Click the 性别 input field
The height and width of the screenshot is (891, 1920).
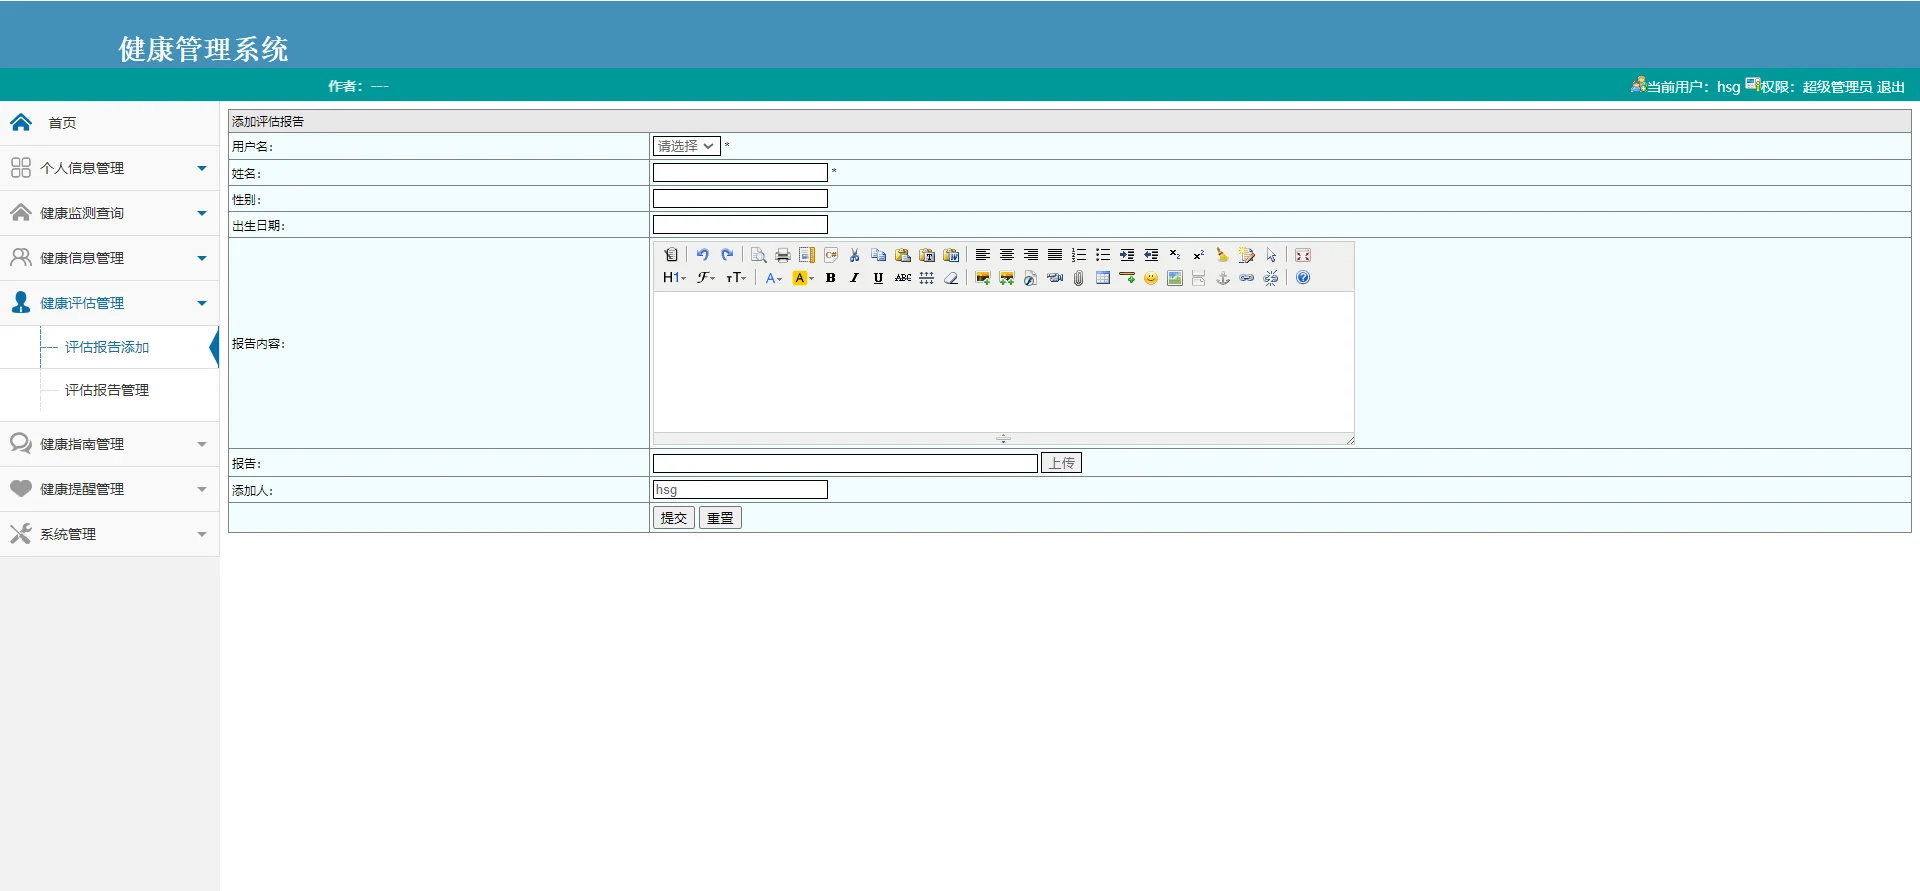click(x=740, y=198)
